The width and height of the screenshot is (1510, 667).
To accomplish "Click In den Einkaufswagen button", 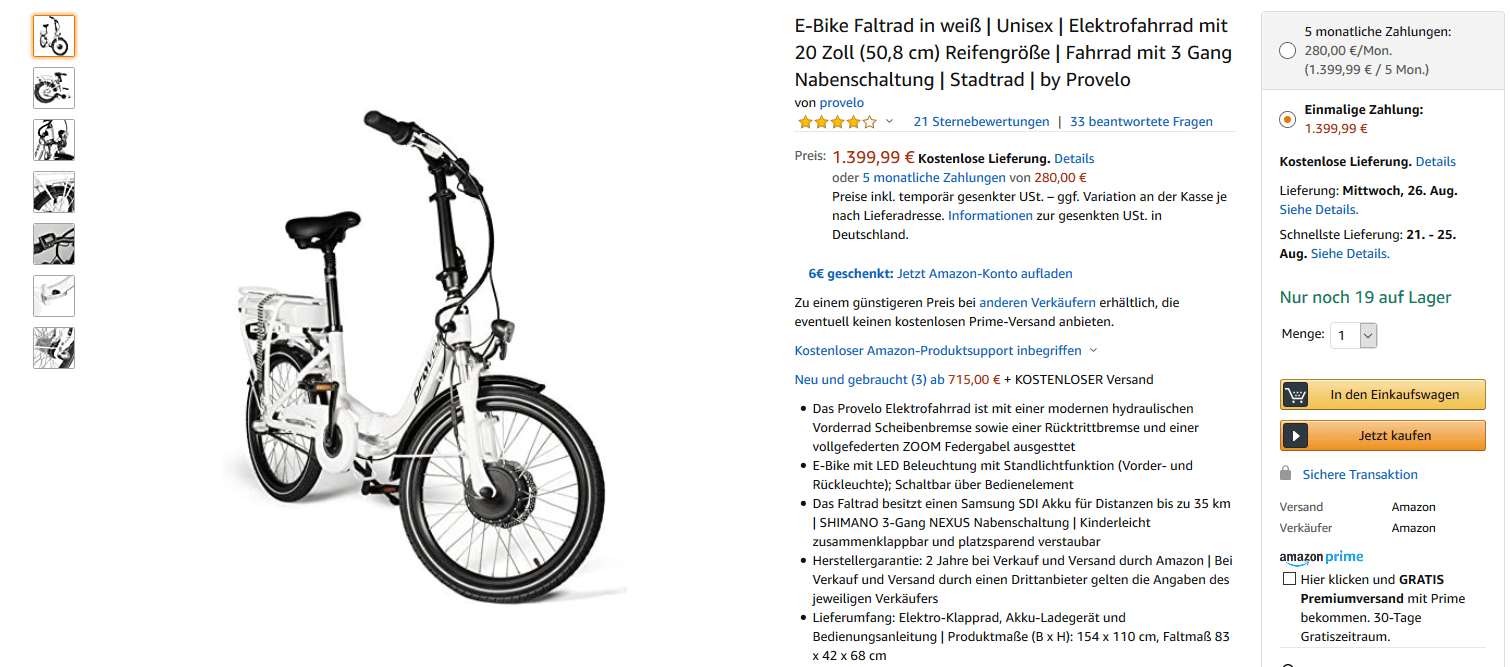I will point(1382,394).
